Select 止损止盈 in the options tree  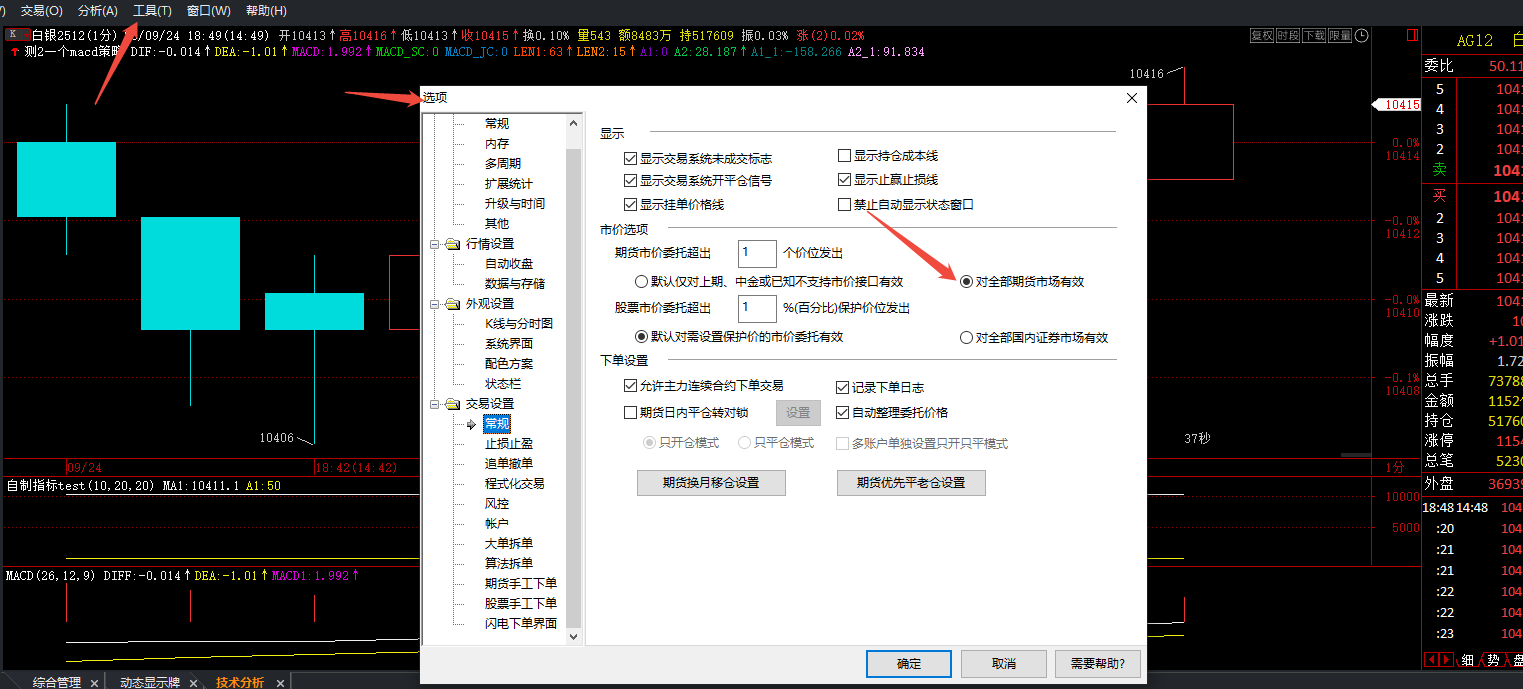coord(509,444)
